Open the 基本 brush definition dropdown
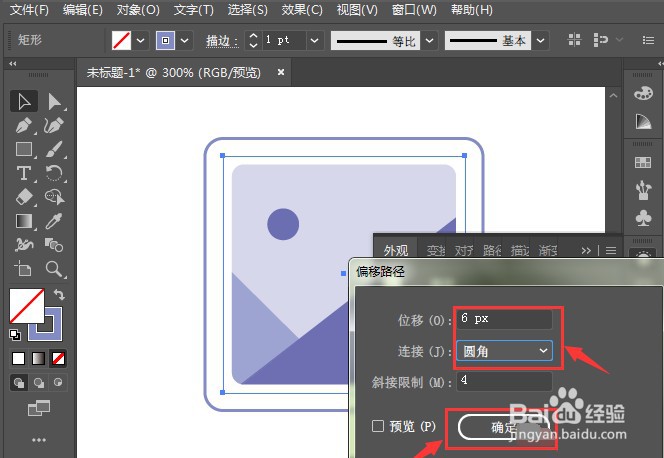 (x=540, y=41)
